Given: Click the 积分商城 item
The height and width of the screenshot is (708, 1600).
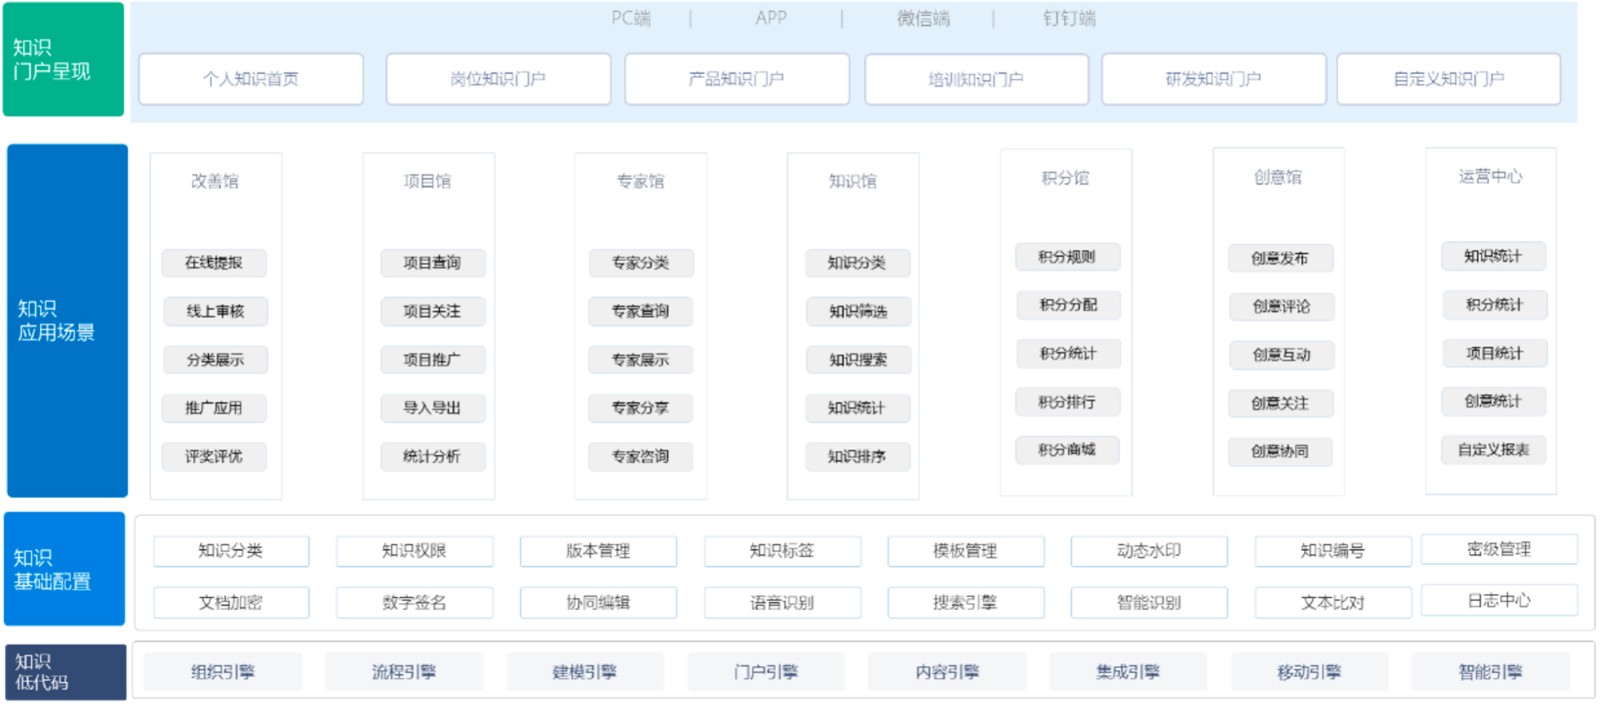Looking at the screenshot, I should pyautogui.click(x=1067, y=451).
